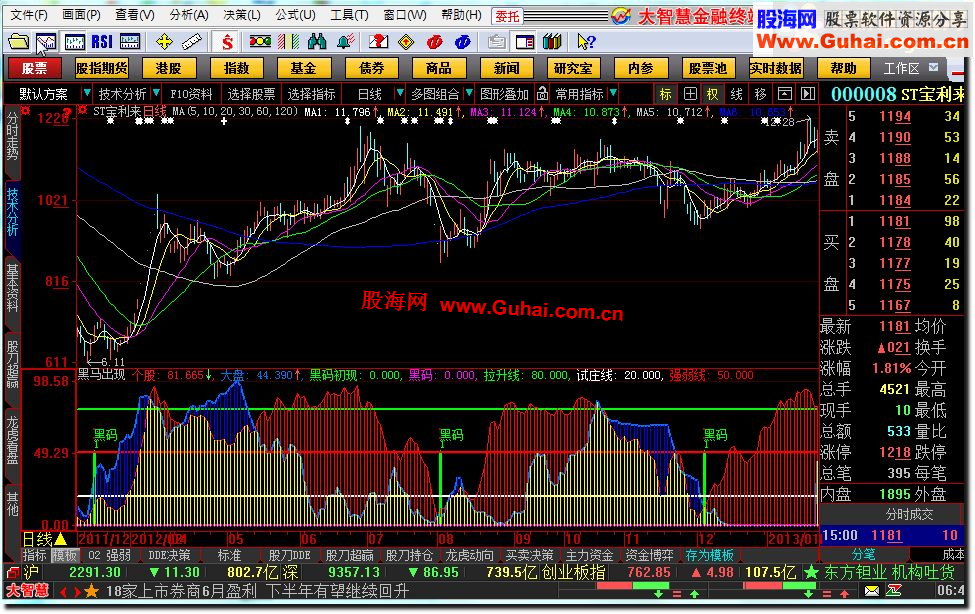Click the 委托 trade button
975x614 pixels.
[x=507, y=16]
